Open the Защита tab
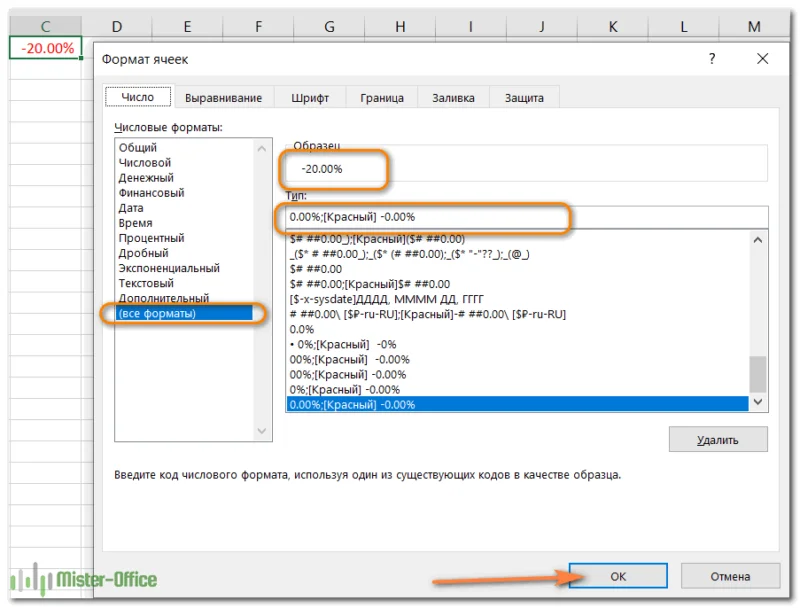 (524, 97)
